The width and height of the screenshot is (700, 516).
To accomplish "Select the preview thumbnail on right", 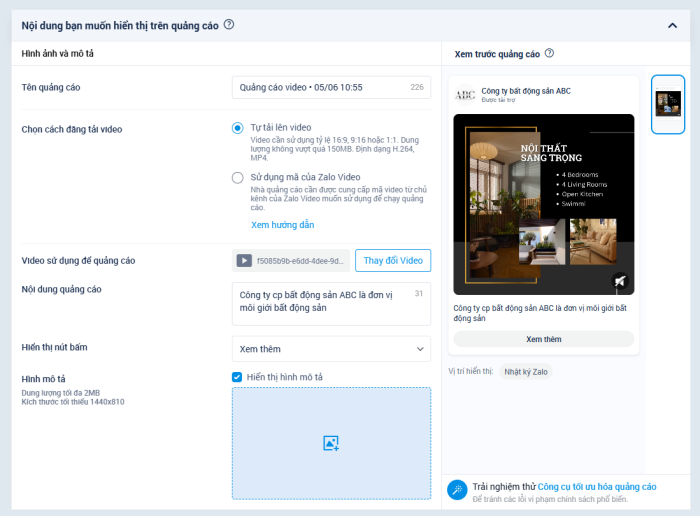I will click(668, 104).
